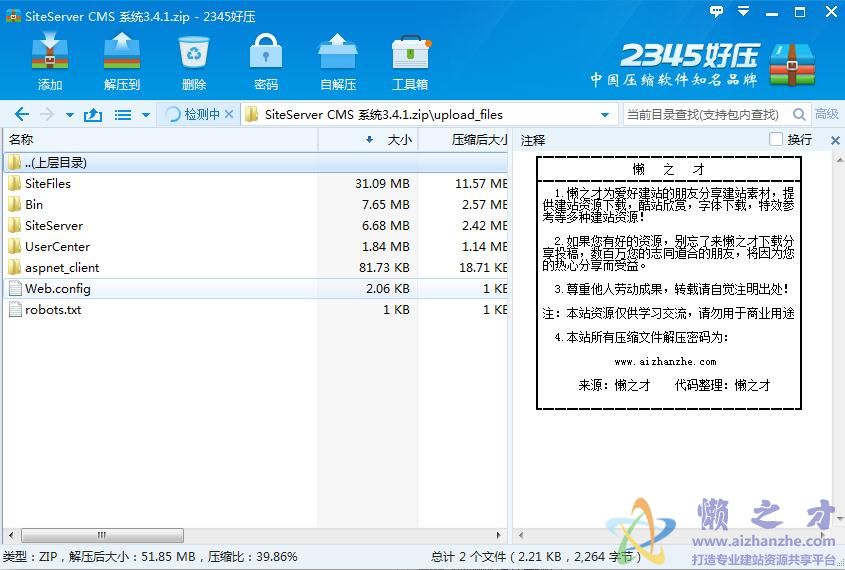The image size is (845, 570).
Task: Select the aspnet_client folder
Action: tap(255, 268)
